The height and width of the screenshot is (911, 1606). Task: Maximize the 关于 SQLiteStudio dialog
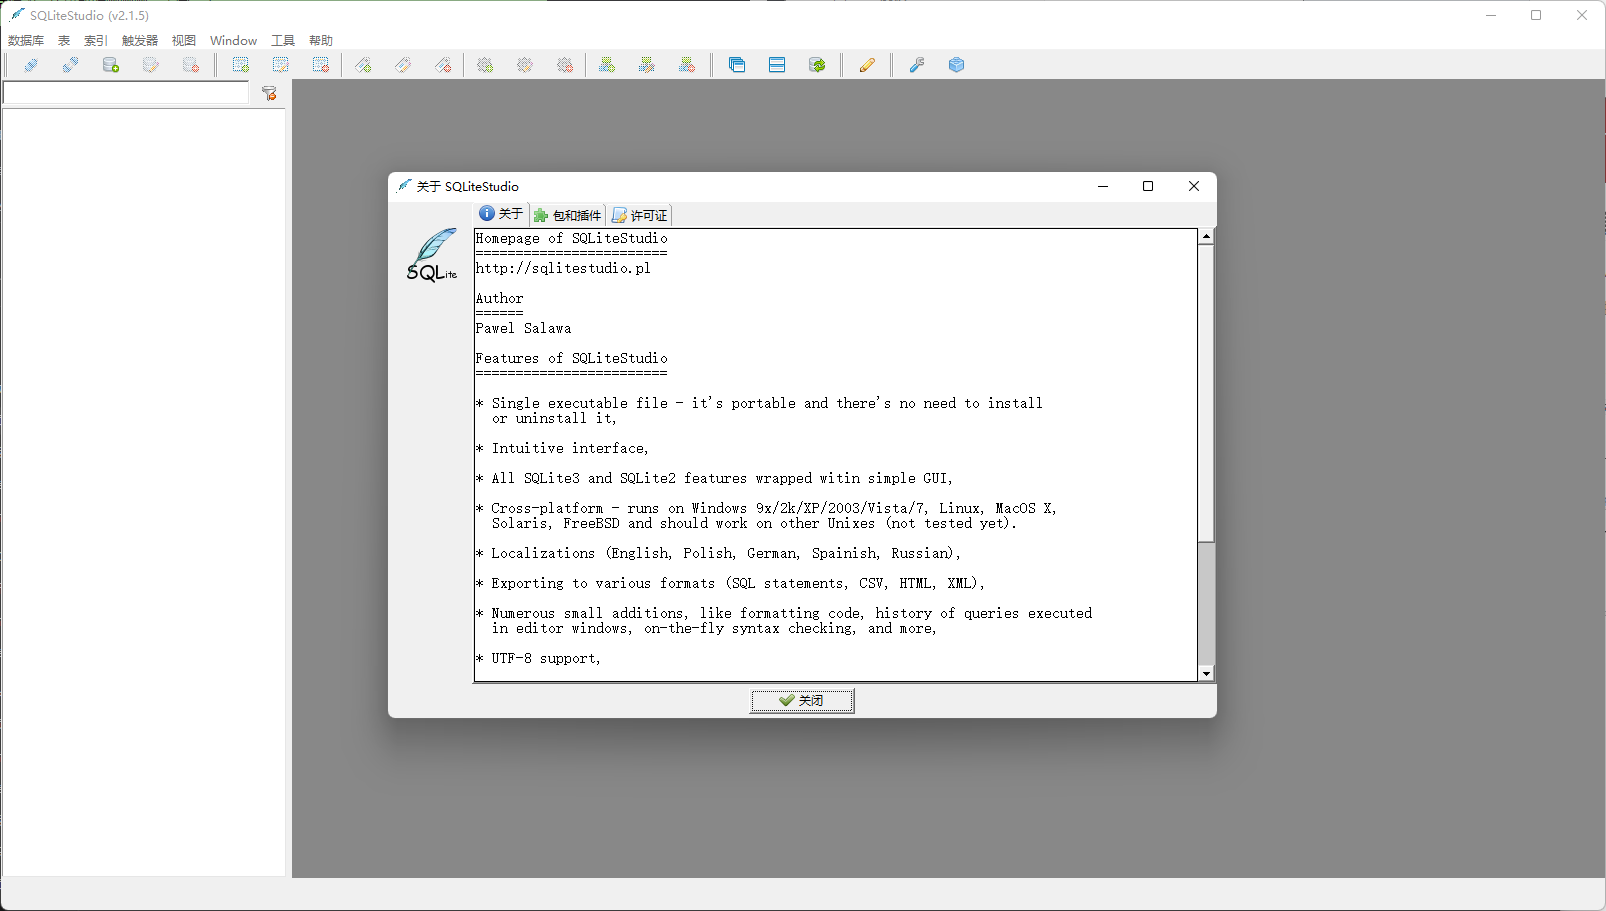(x=1148, y=186)
